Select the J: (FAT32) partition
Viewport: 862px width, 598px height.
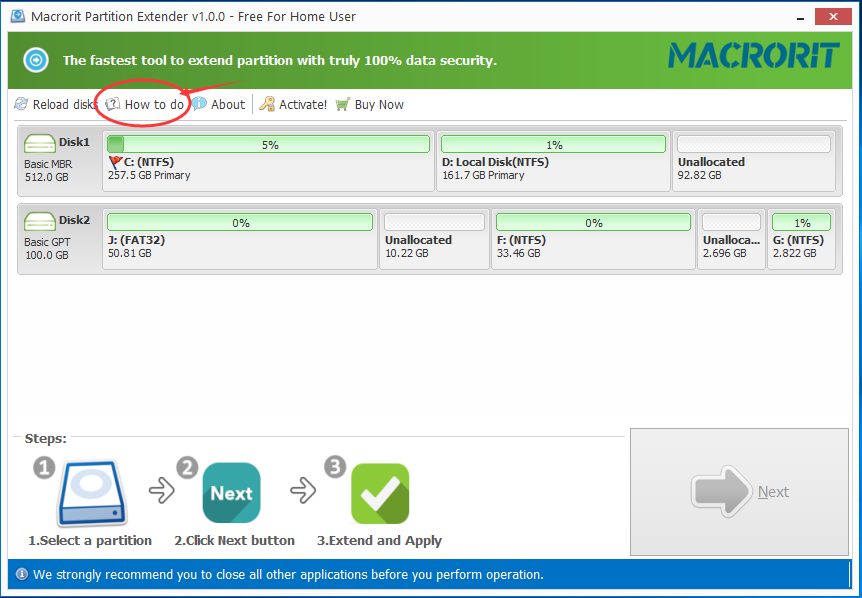tap(240, 238)
